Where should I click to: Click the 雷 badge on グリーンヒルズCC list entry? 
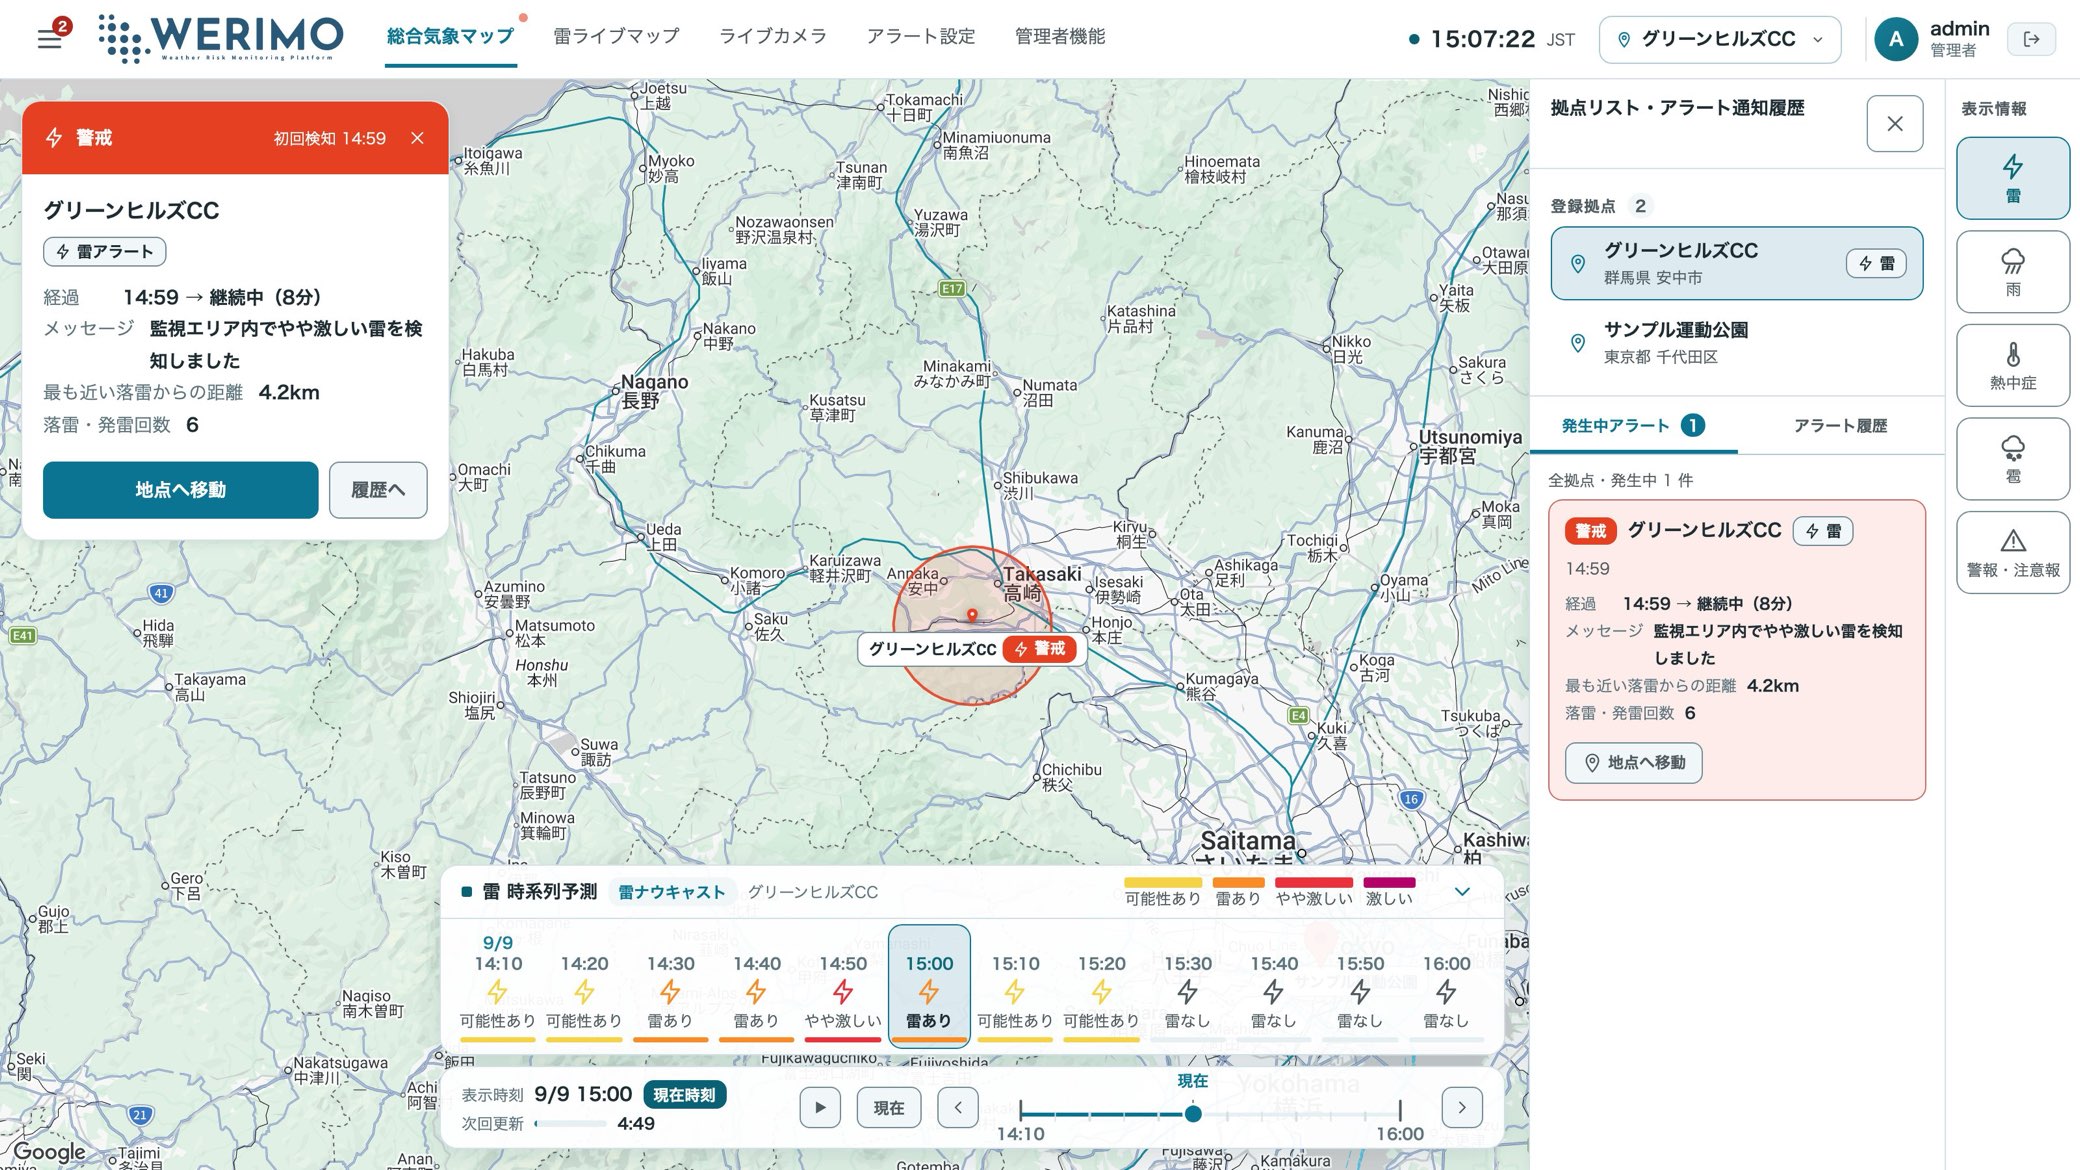pyautogui.click(x=1876, y=263)
